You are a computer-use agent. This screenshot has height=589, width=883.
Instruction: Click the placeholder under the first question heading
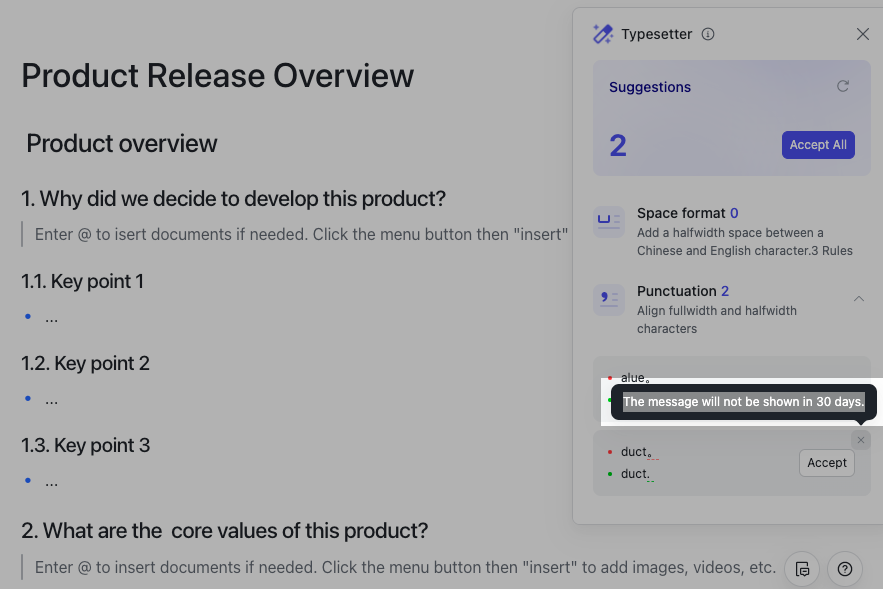pos(300,234)
